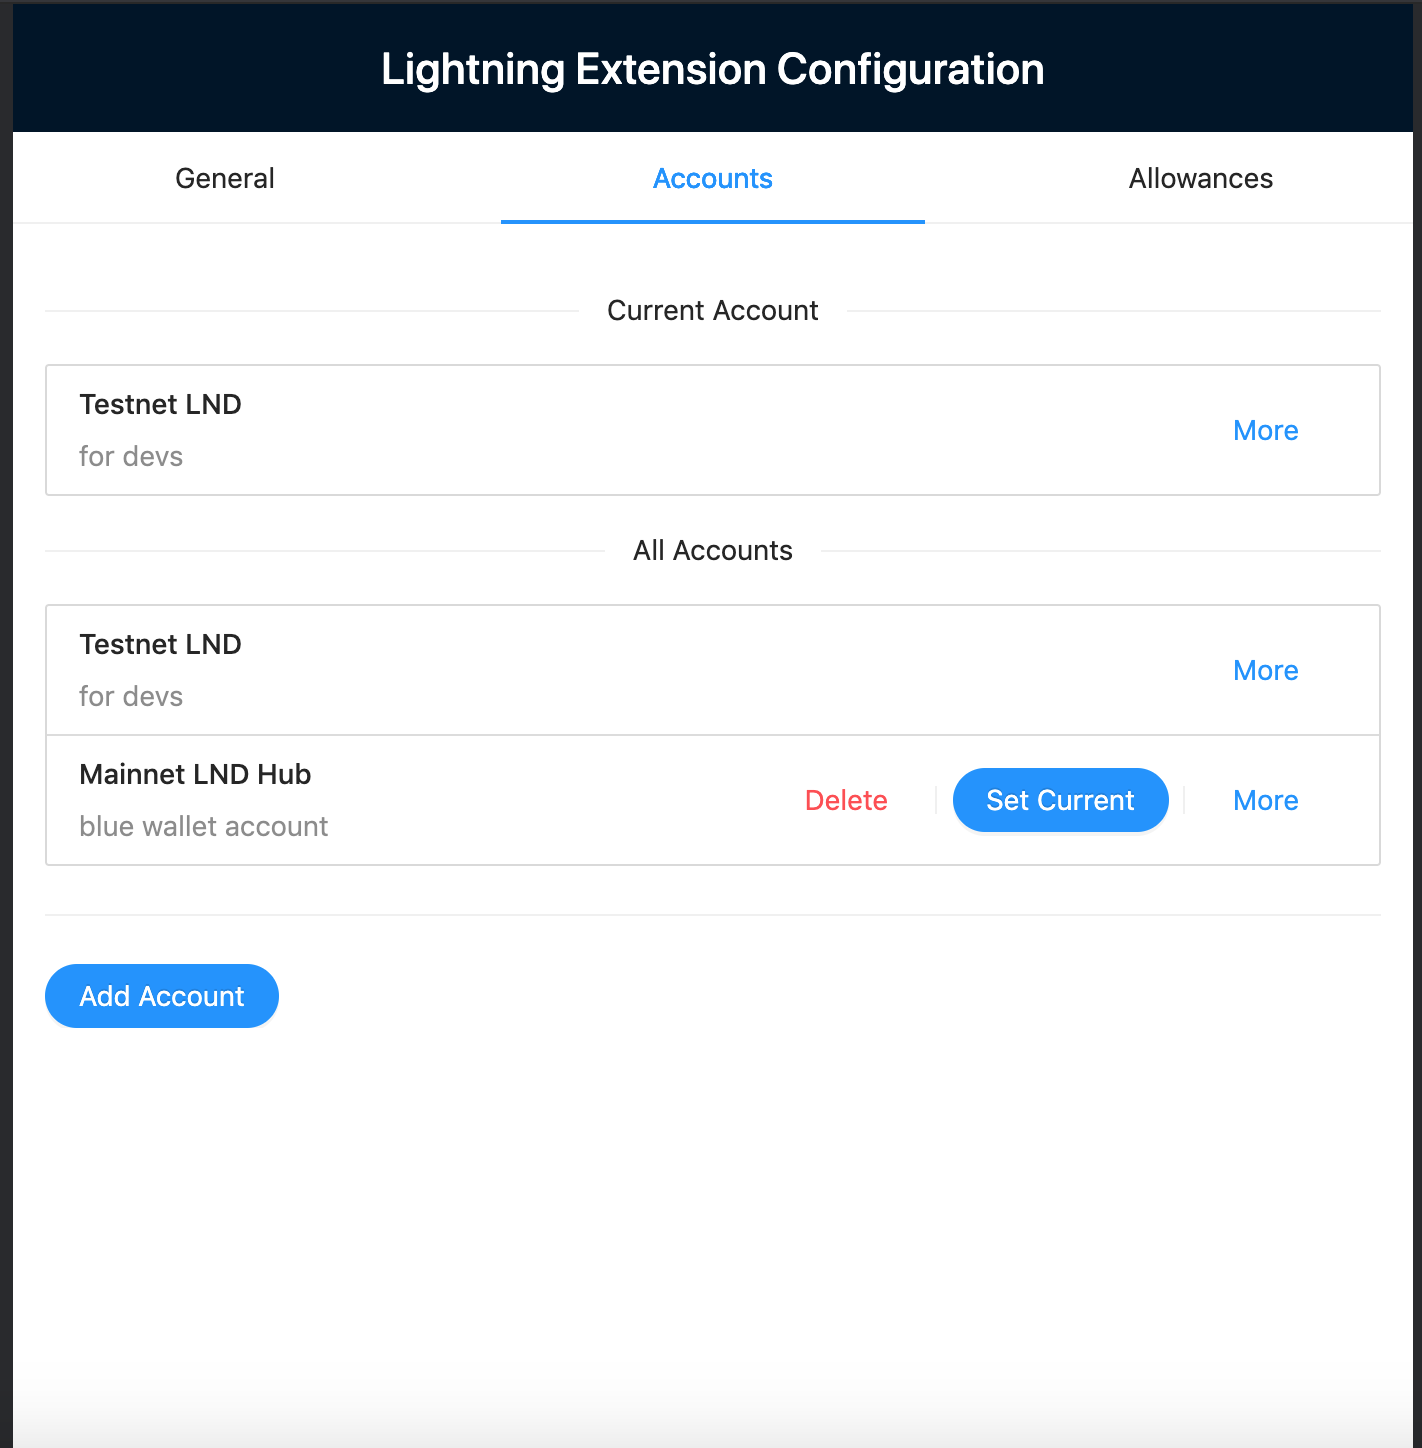Click More on the current Testnet LND account
The image size is (1422, 1448).
pyautogui.click(x=1265, y=430)
